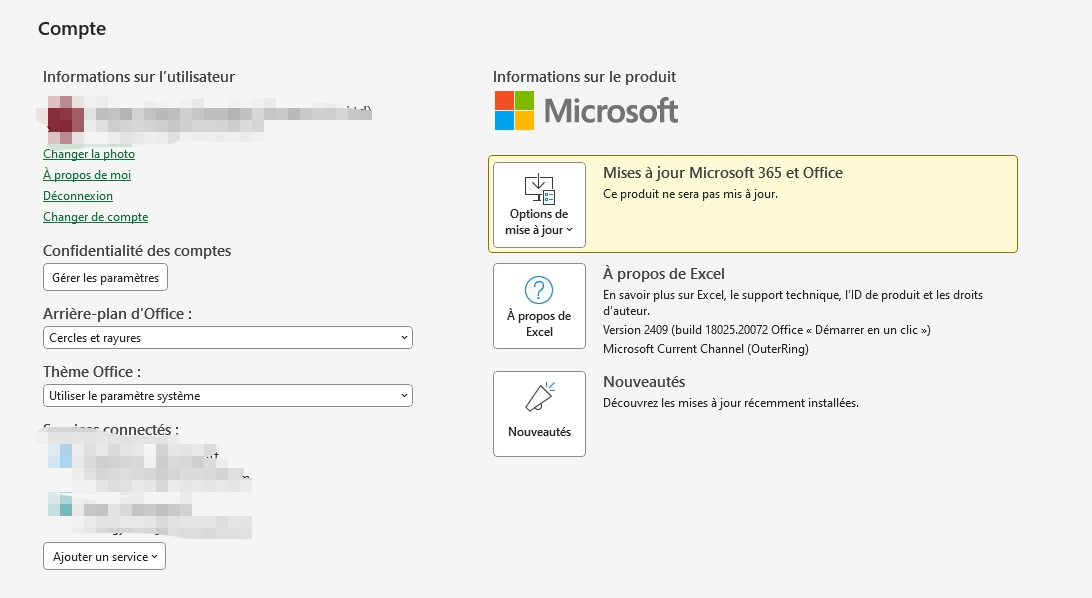1092x598 pixels.
Task: Click the Compte page heading
Action: tap(72, 29)
